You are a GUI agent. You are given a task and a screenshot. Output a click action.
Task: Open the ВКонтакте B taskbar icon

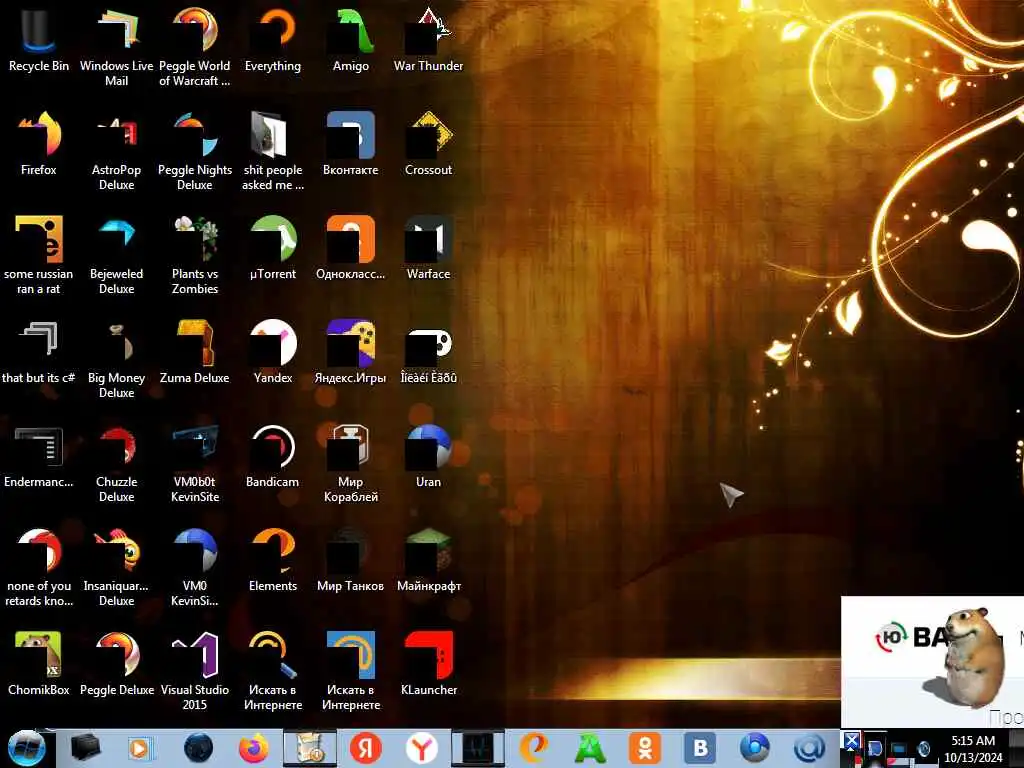700,748
